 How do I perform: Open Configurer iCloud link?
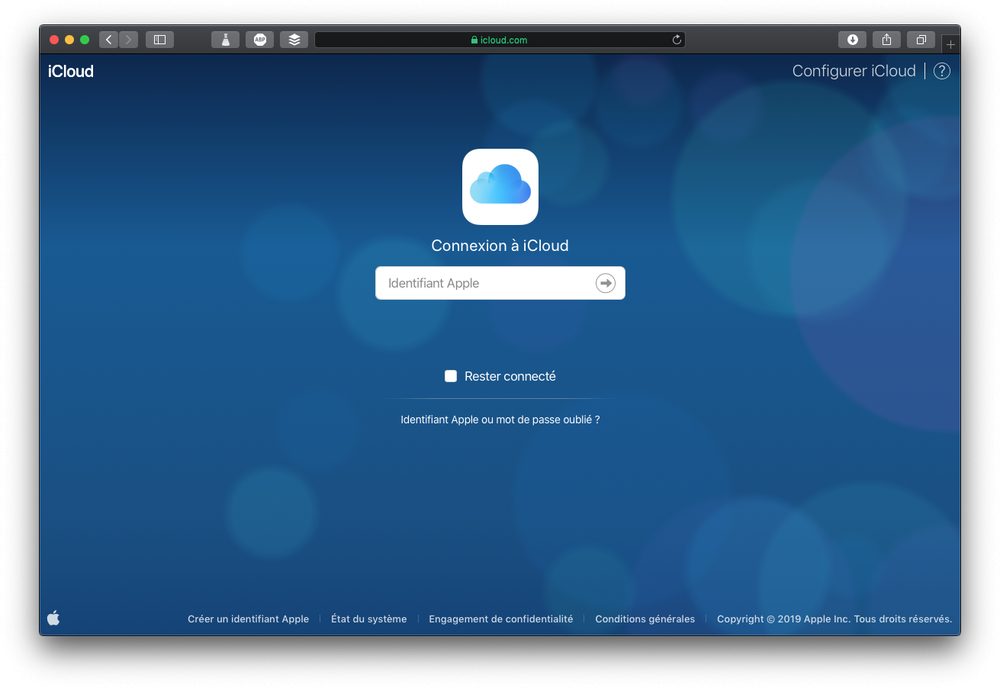pos(853,71)
